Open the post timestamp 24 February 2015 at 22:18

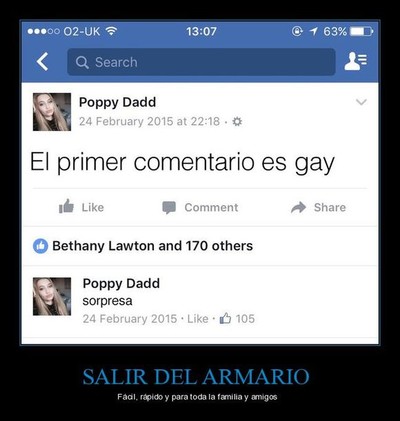point(149,121)
